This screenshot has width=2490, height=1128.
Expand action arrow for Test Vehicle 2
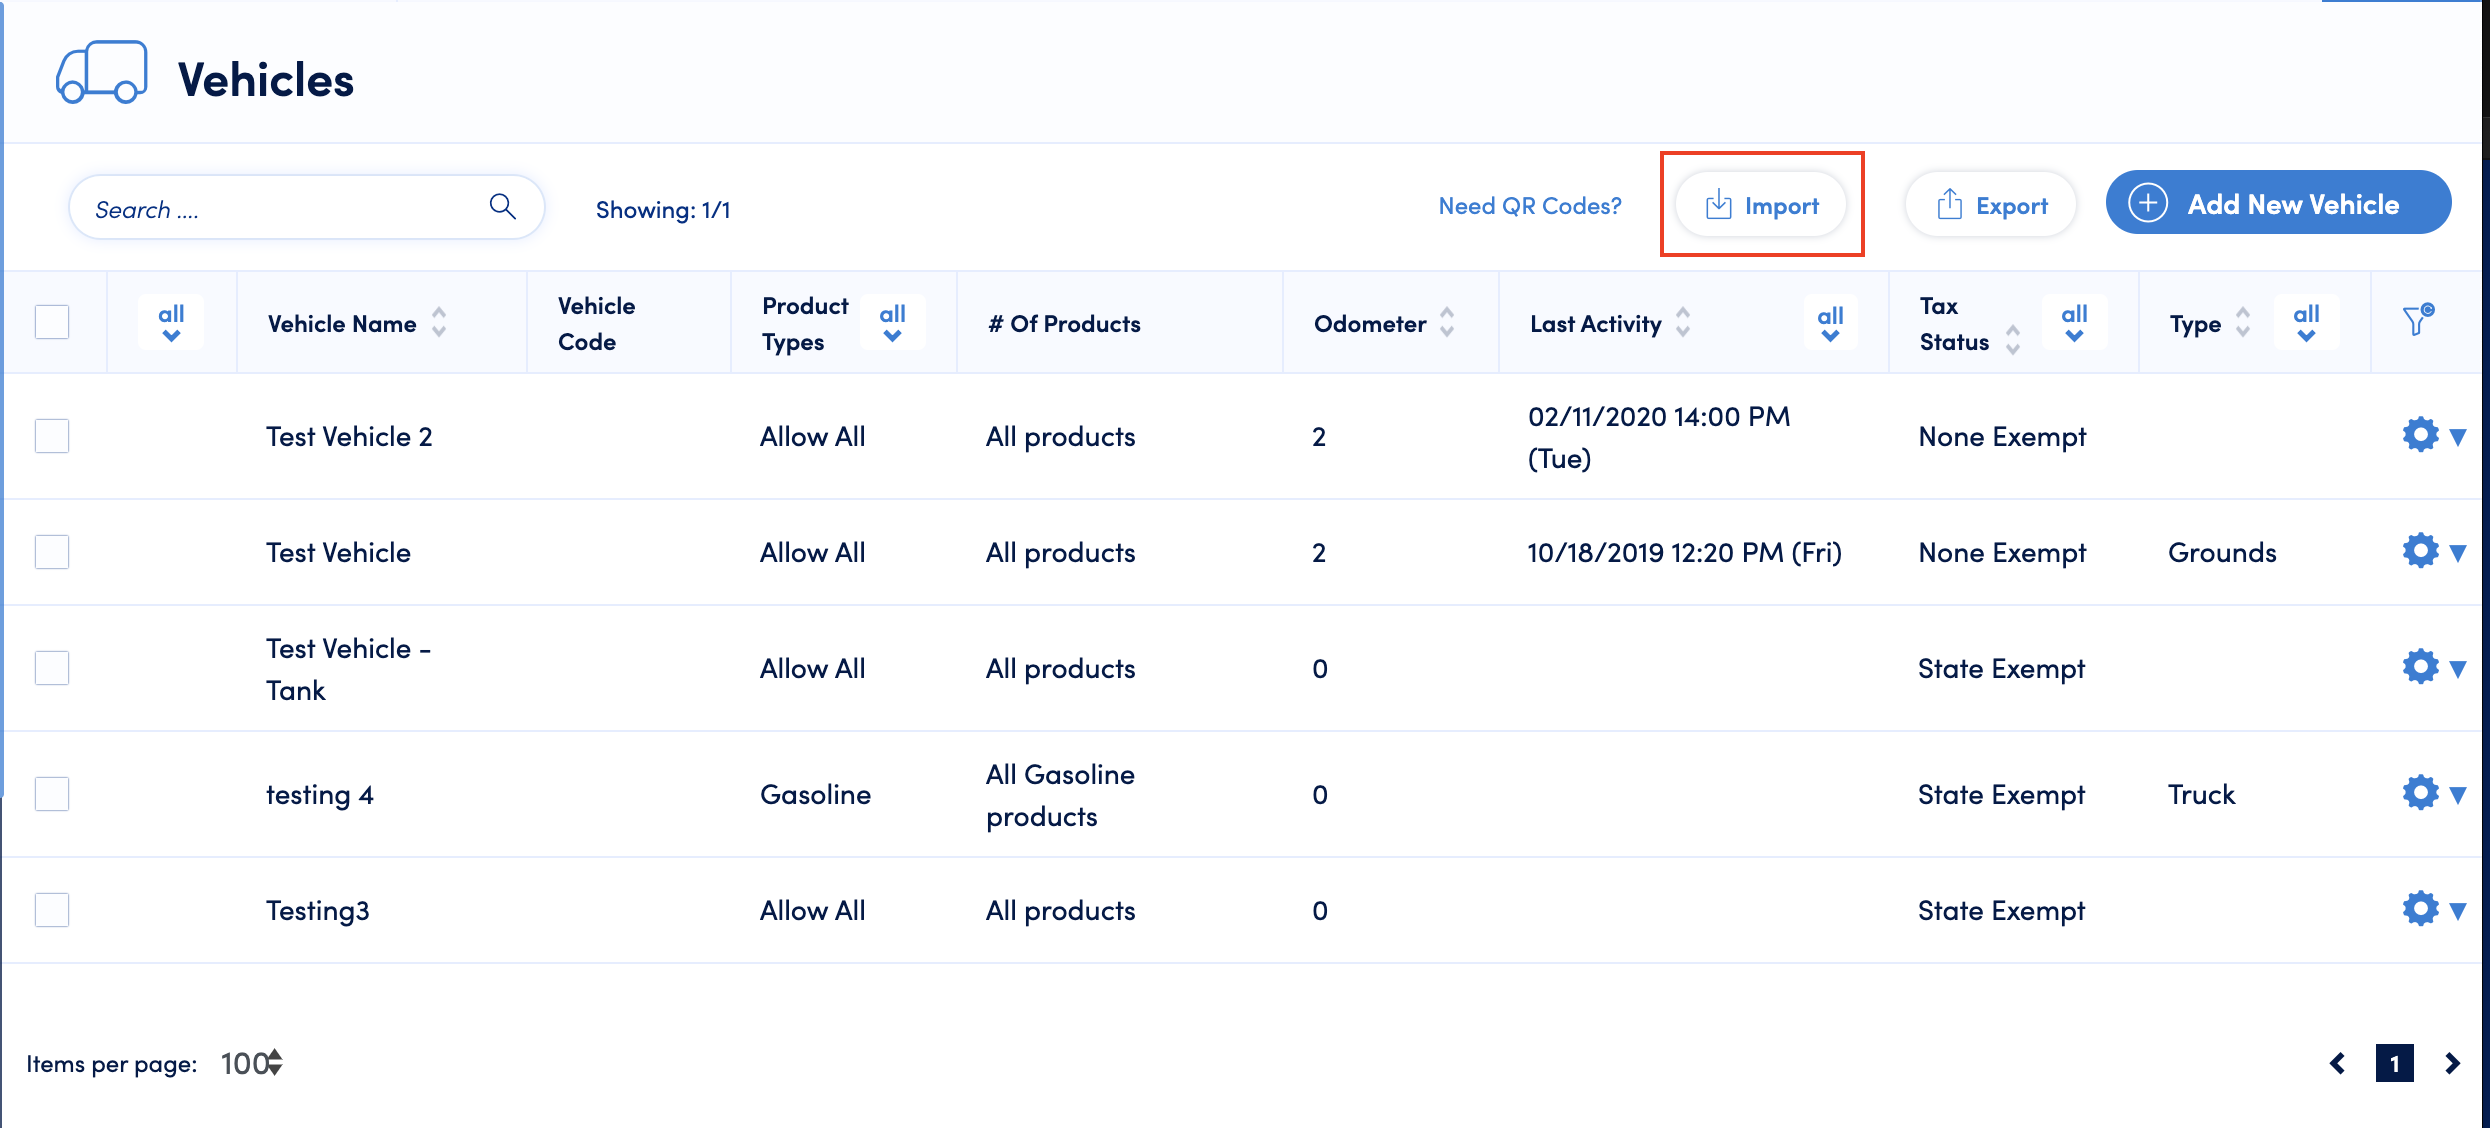(x=2458, y=437)
